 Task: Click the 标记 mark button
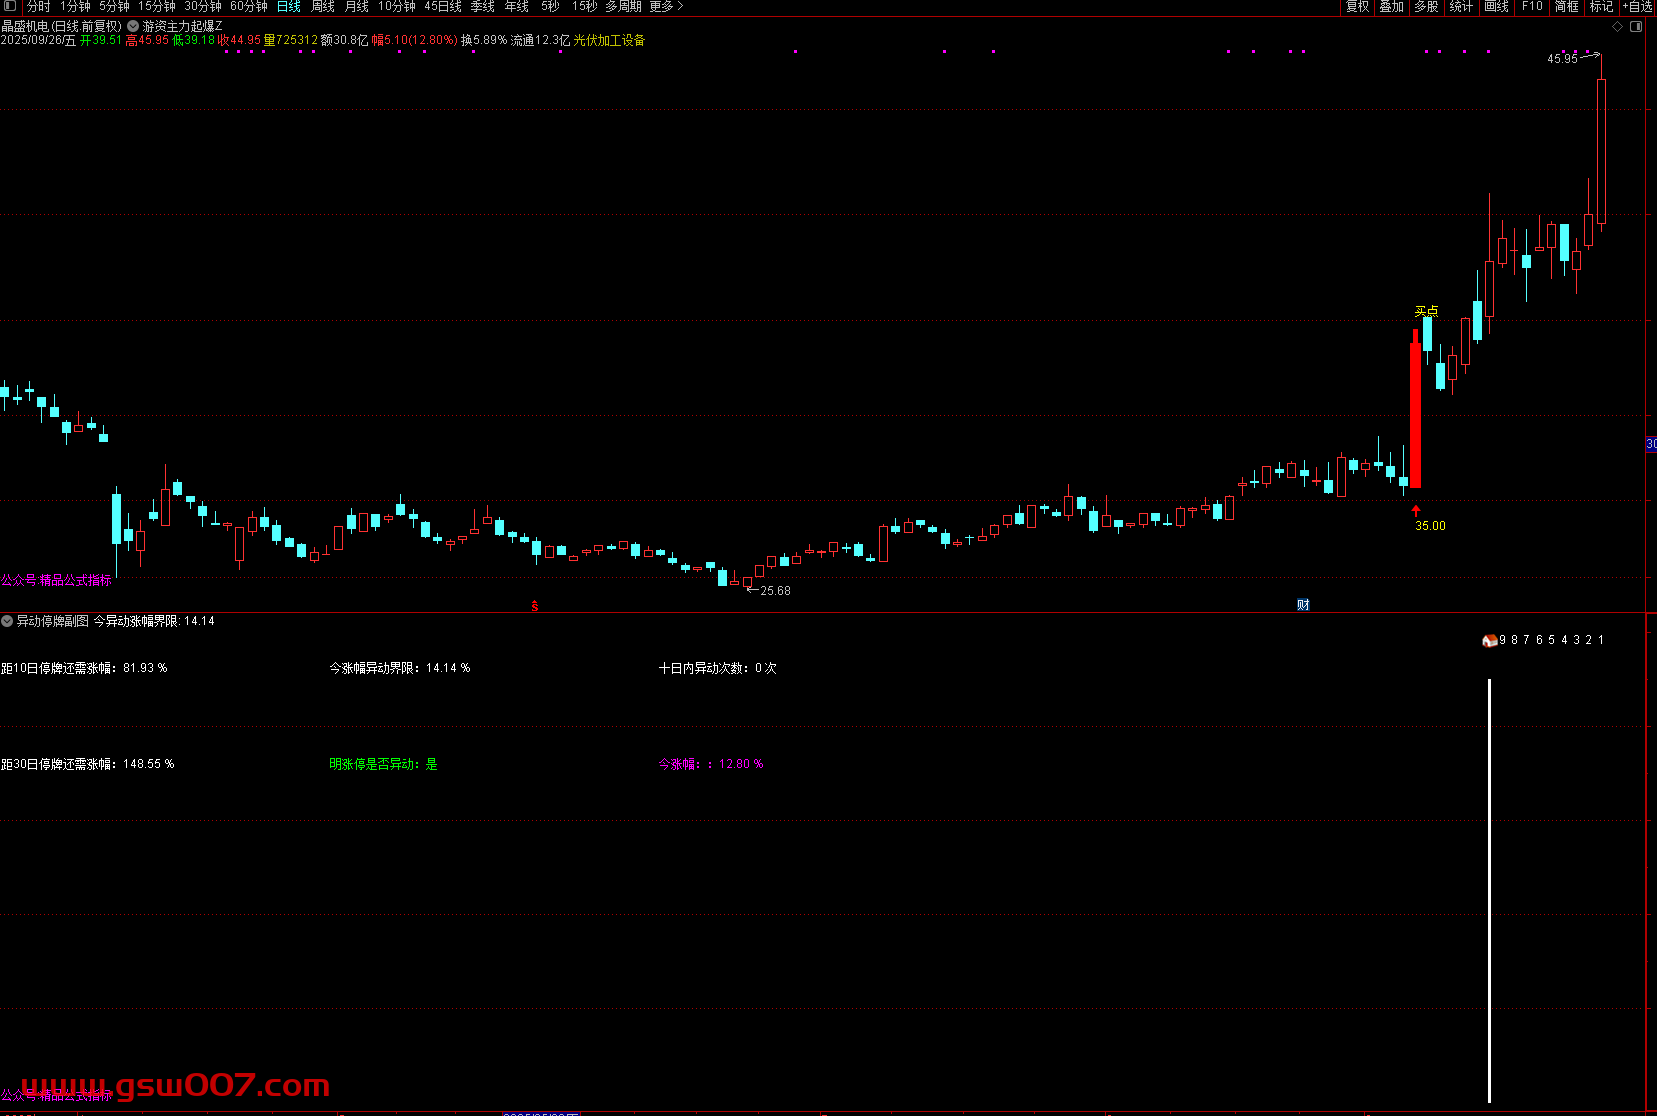click(x=1602, y=6)
